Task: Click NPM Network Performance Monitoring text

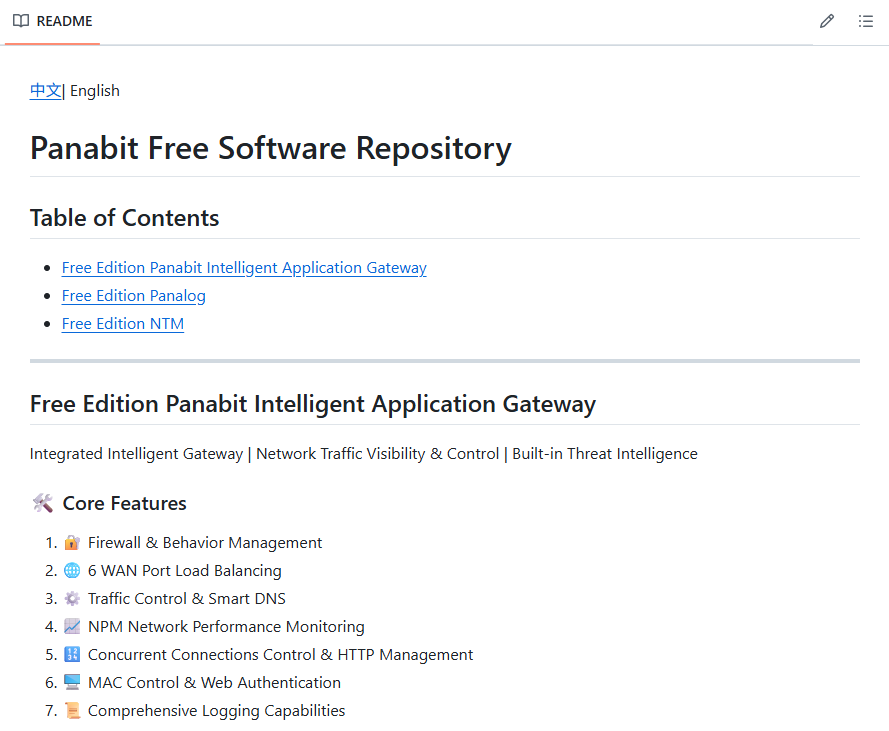Action: click(x=226, y=627)
